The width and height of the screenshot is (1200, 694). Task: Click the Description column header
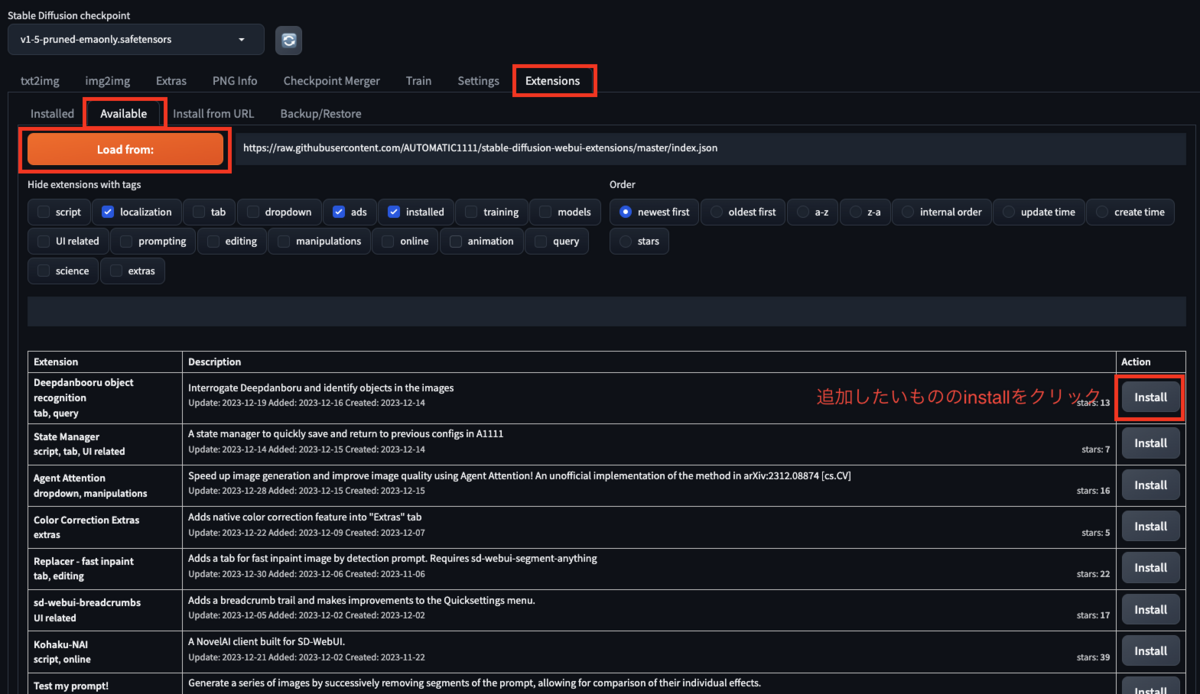coord(215,361)
